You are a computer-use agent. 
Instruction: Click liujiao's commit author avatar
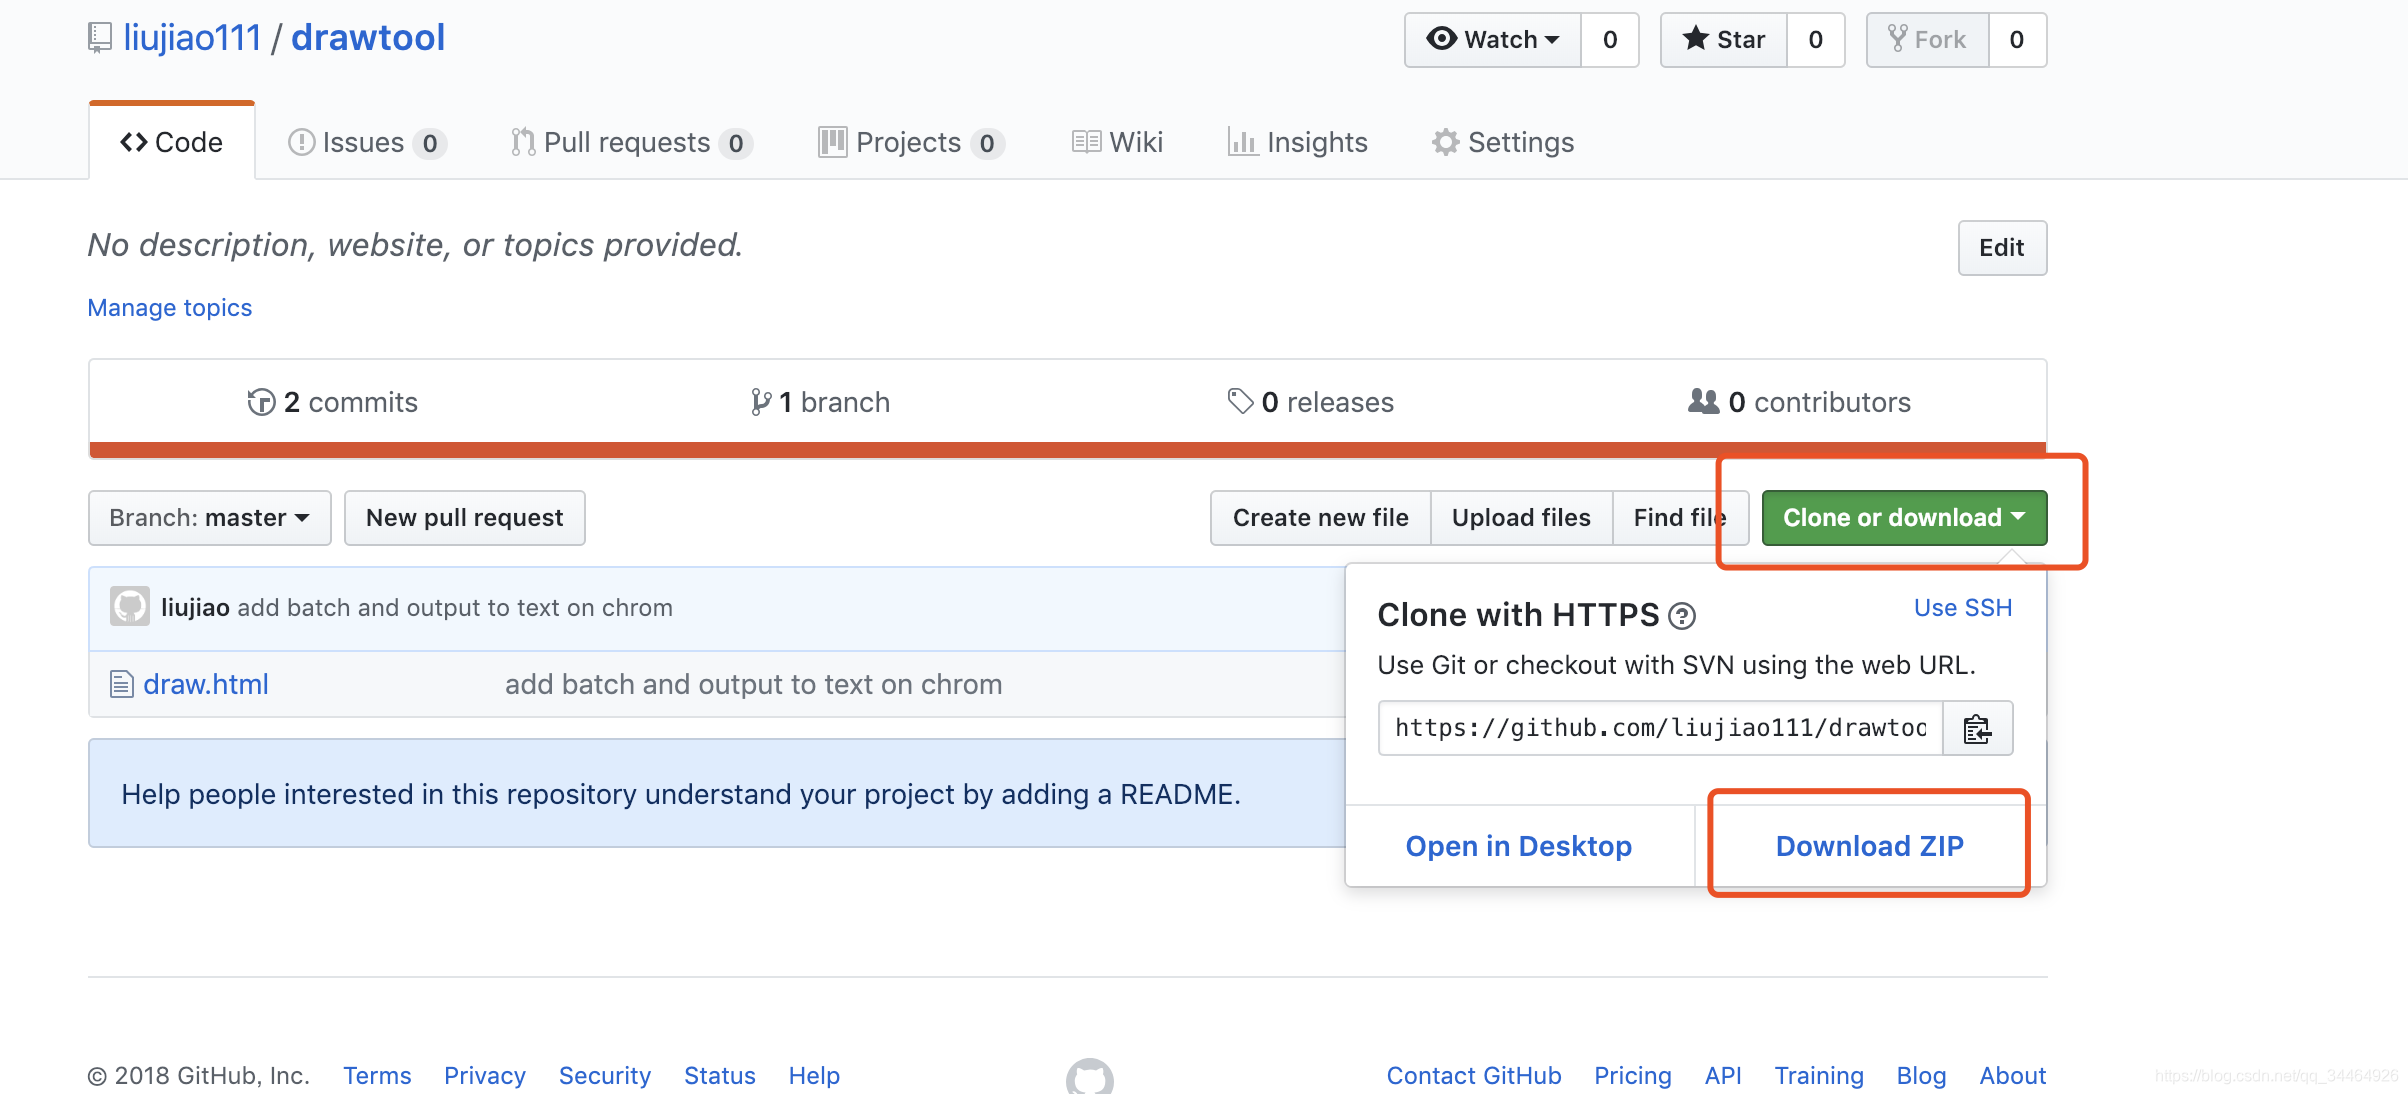130,607
